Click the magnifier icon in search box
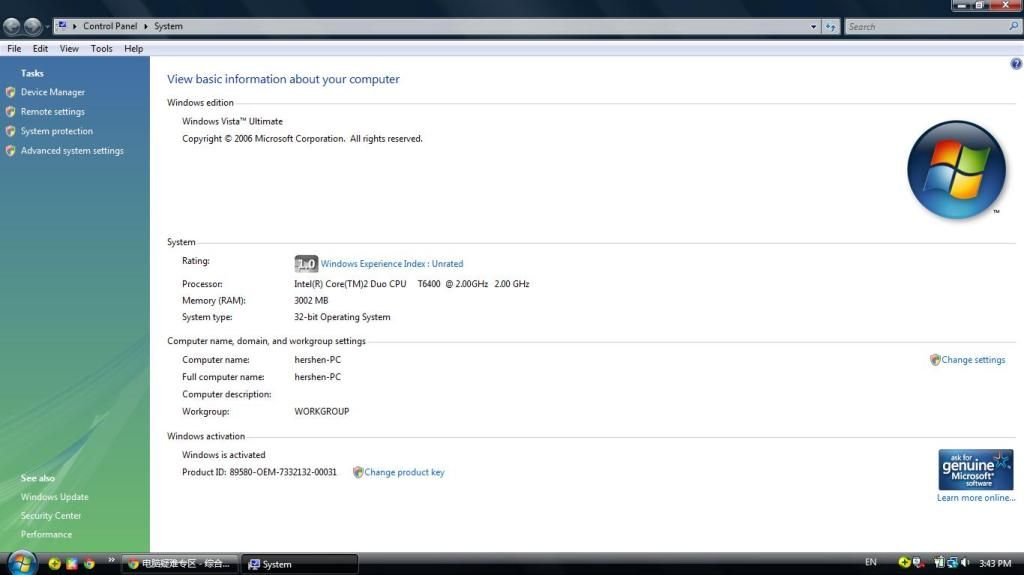The image size is (1024, 575). [1013, 27]
